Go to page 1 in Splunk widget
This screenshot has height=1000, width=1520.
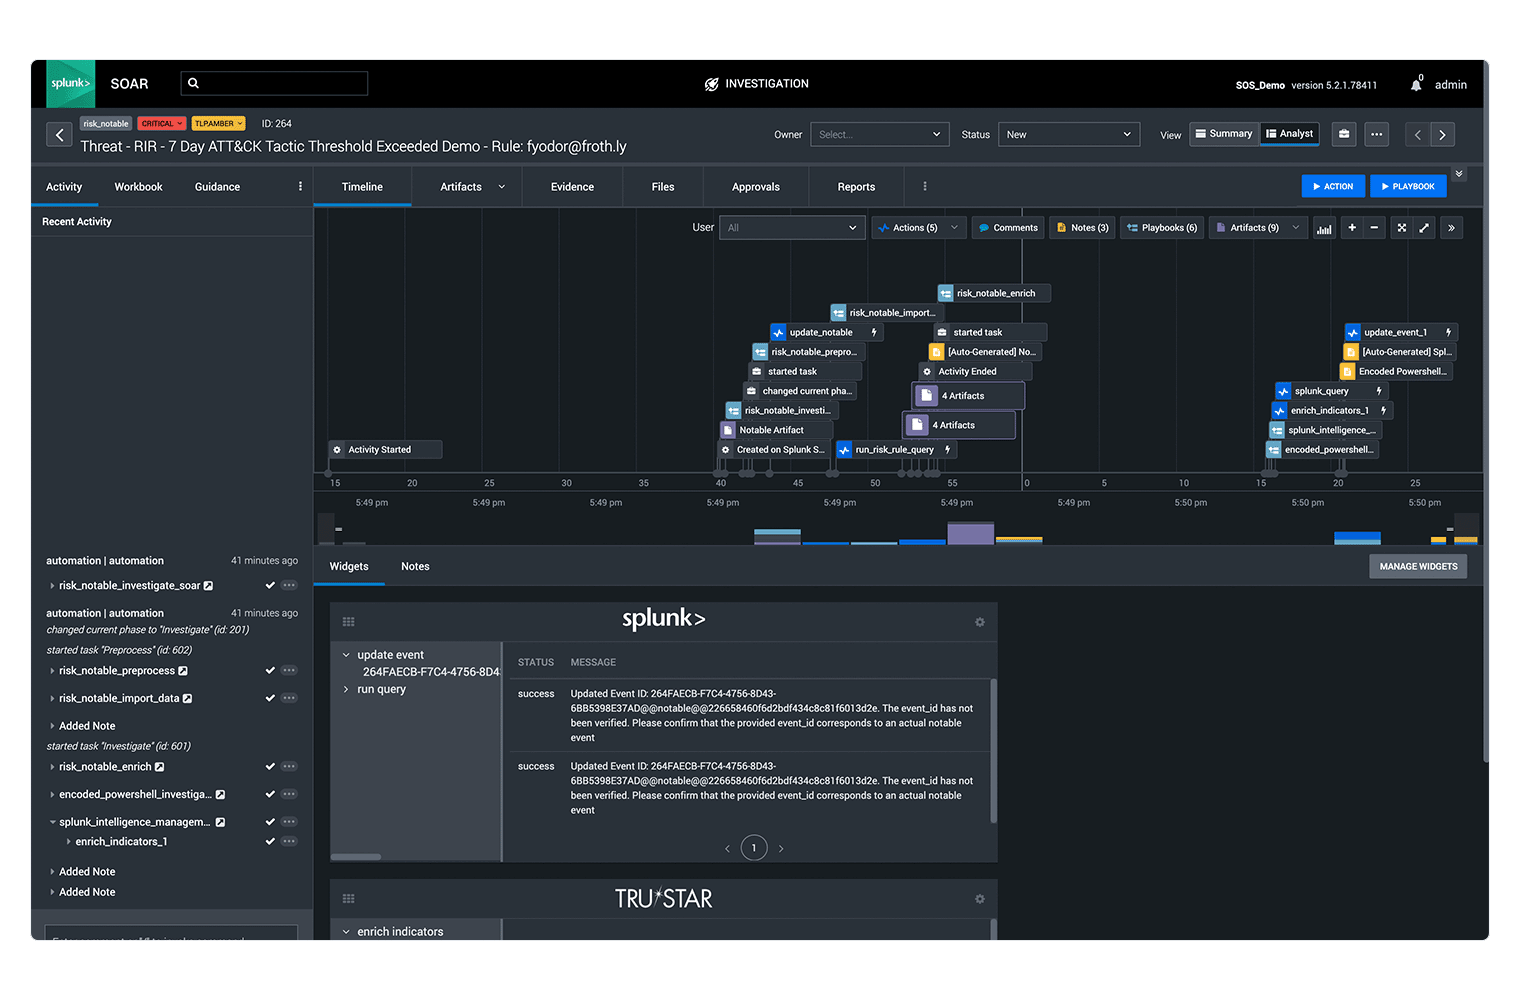(x=754, y=848)
